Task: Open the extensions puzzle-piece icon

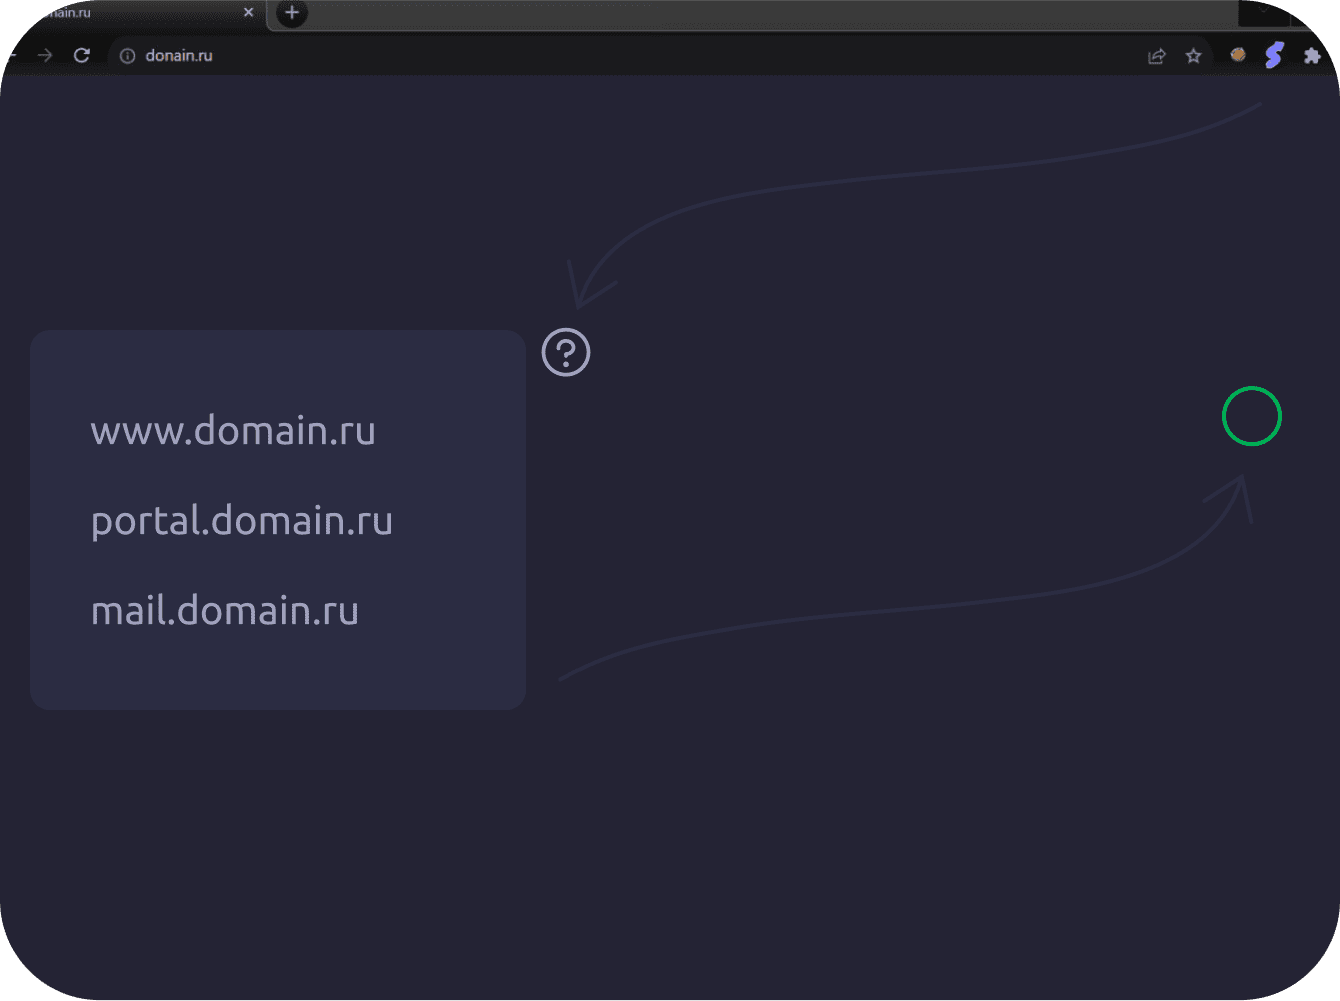Action: [1312, 56]
